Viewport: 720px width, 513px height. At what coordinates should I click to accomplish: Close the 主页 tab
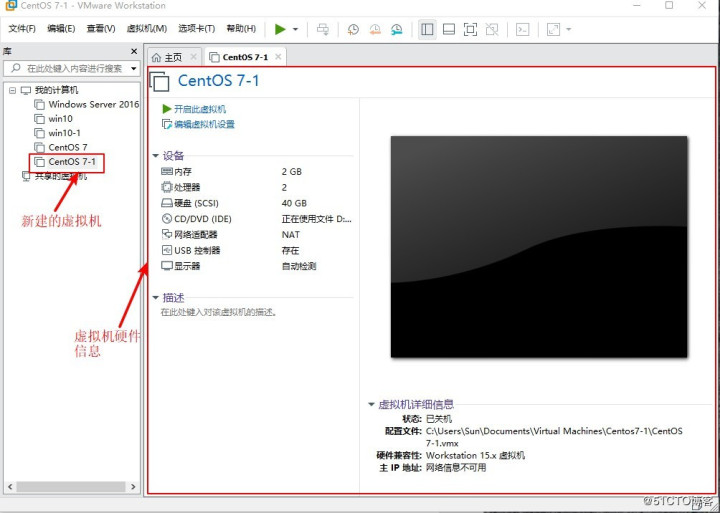tap(193, 57)
